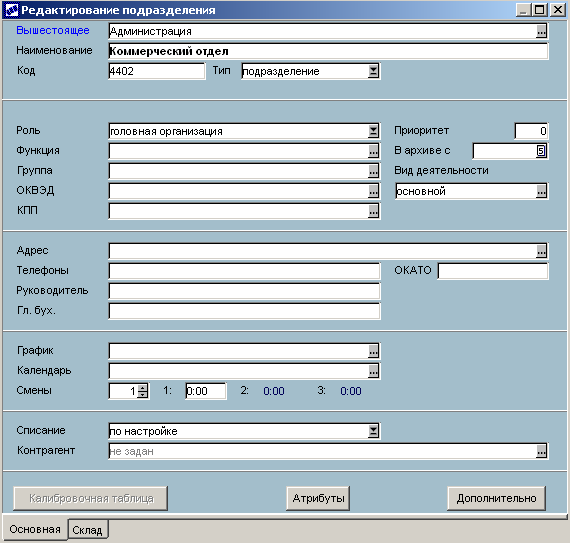Open the Календарь ellipsis lookup button
The width and height of the screenshot is (570, 543).
click(x=373, y=371)
